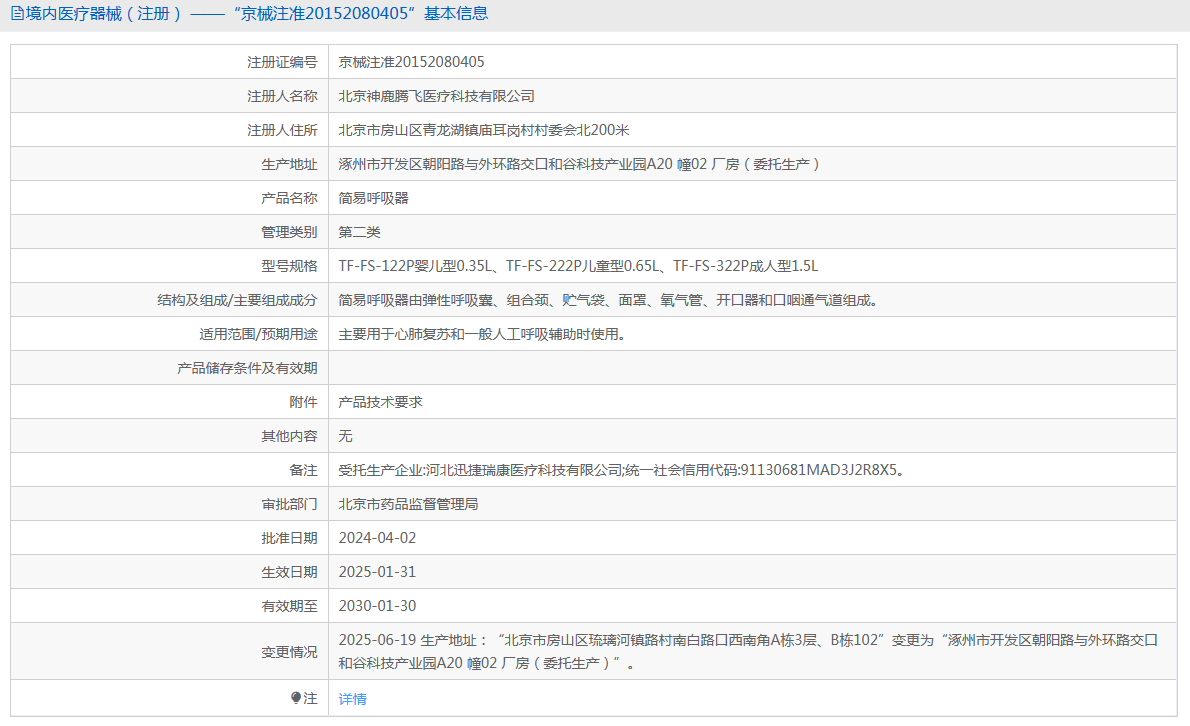
Task: Click the 产品名称 label
Action: 289,198
